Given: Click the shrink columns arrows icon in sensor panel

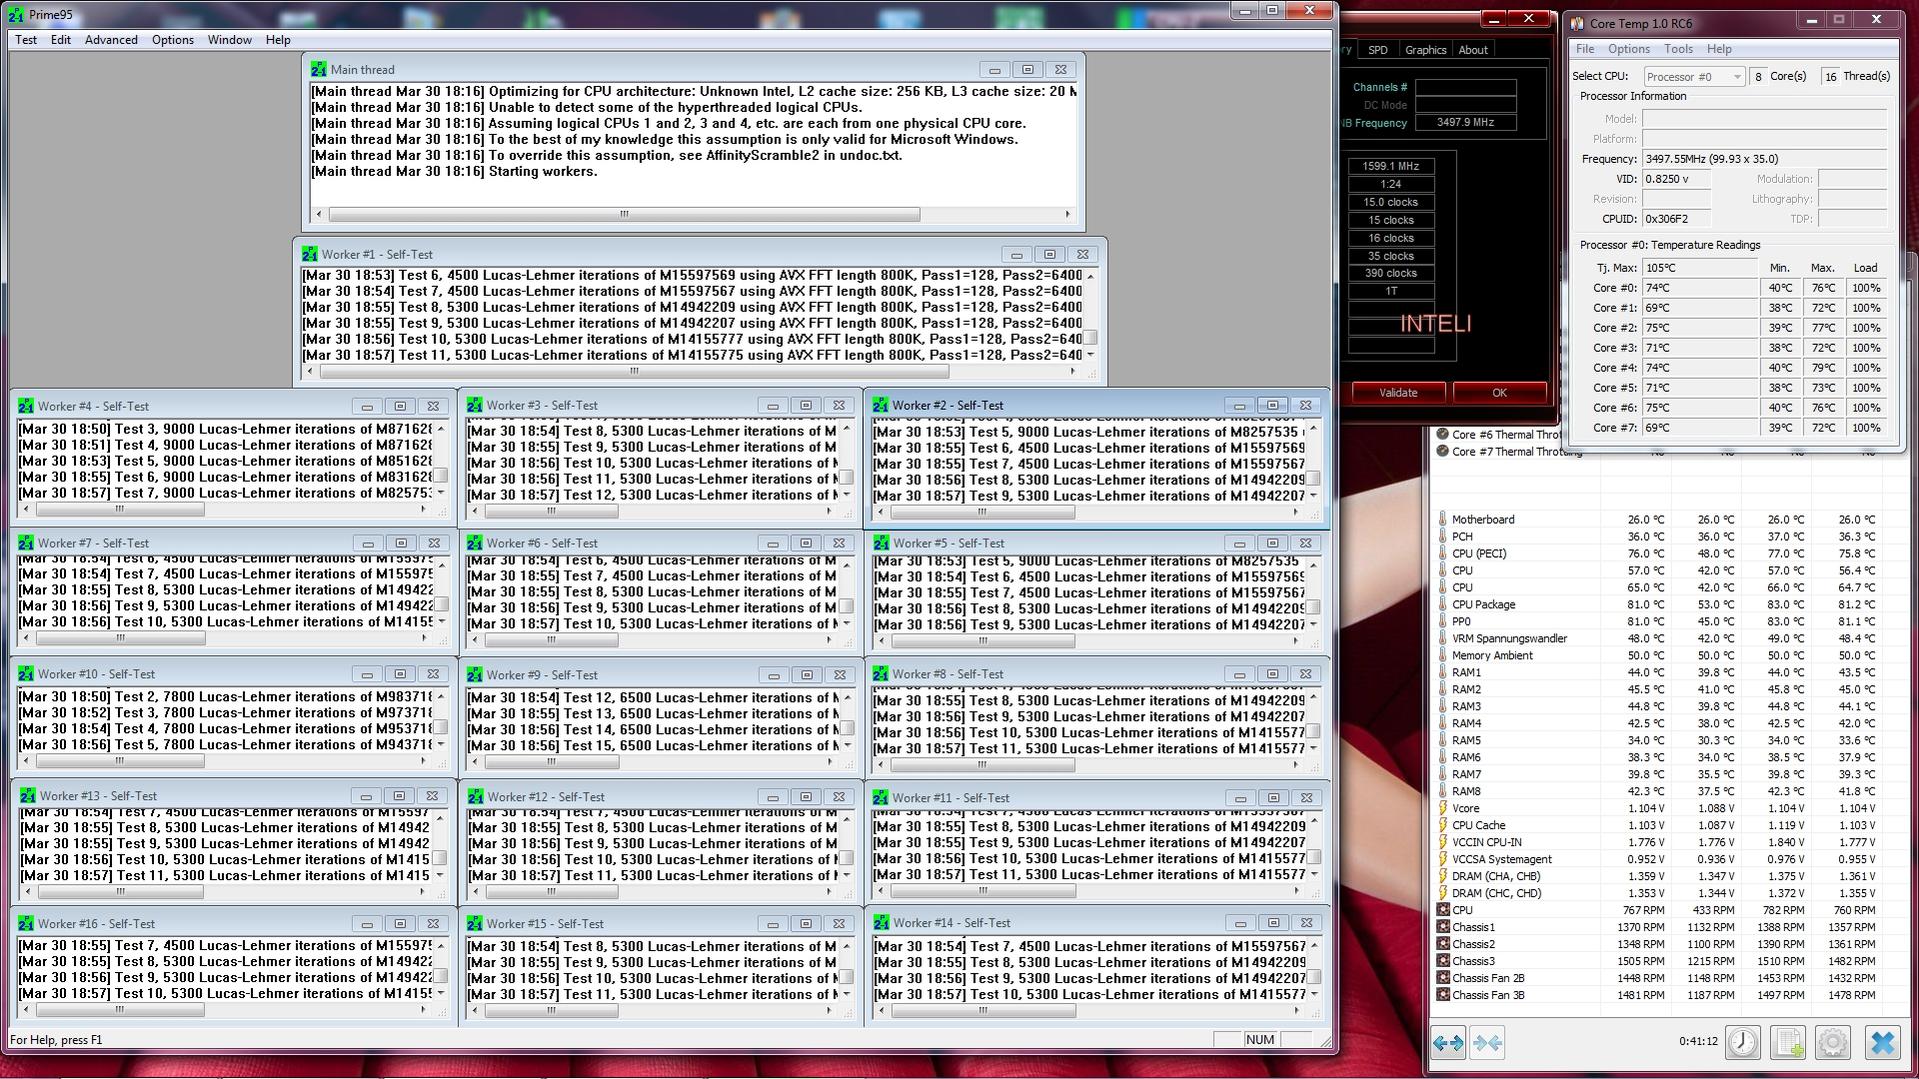Looking at the screenshot, I should point(1487,1043).
